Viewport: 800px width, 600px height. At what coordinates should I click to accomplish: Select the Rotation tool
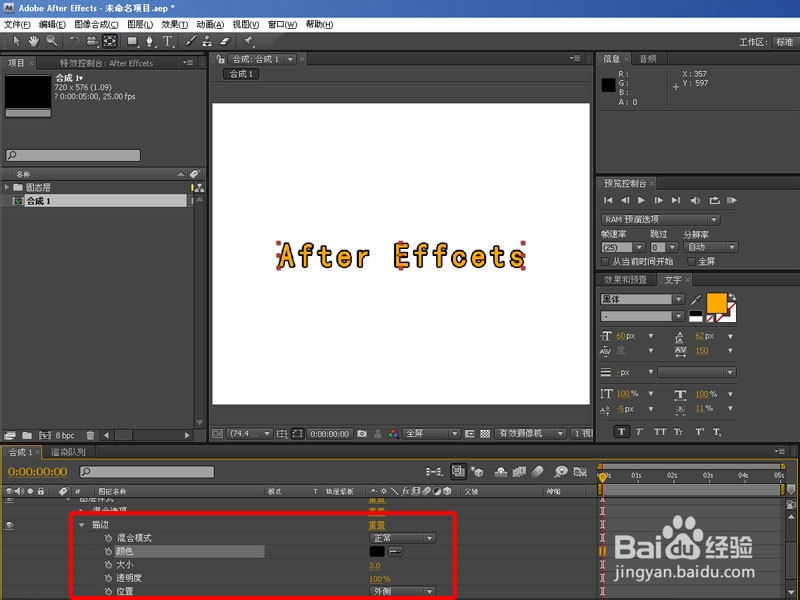point(74,41)
